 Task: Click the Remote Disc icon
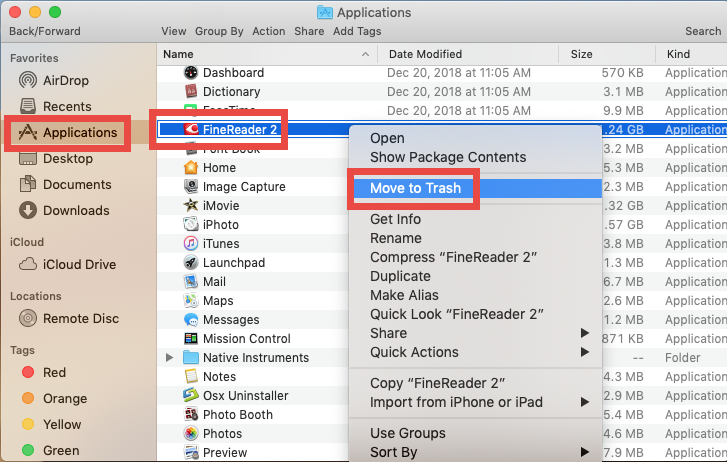(28, 319)
